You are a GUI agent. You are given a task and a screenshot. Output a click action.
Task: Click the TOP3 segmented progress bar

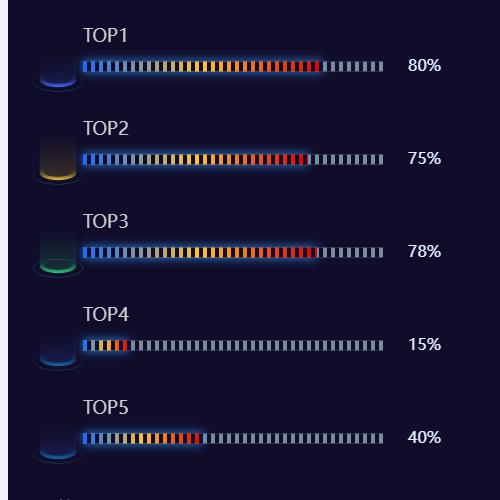click(x=233, y=252)
